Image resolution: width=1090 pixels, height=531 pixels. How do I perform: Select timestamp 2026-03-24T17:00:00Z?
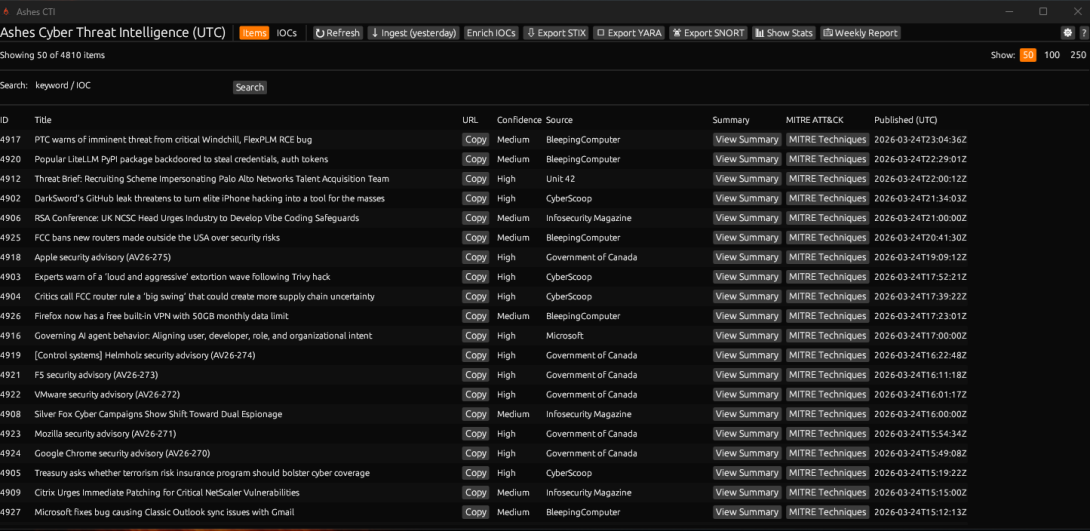pyautogui.click(x=920, y=336)
